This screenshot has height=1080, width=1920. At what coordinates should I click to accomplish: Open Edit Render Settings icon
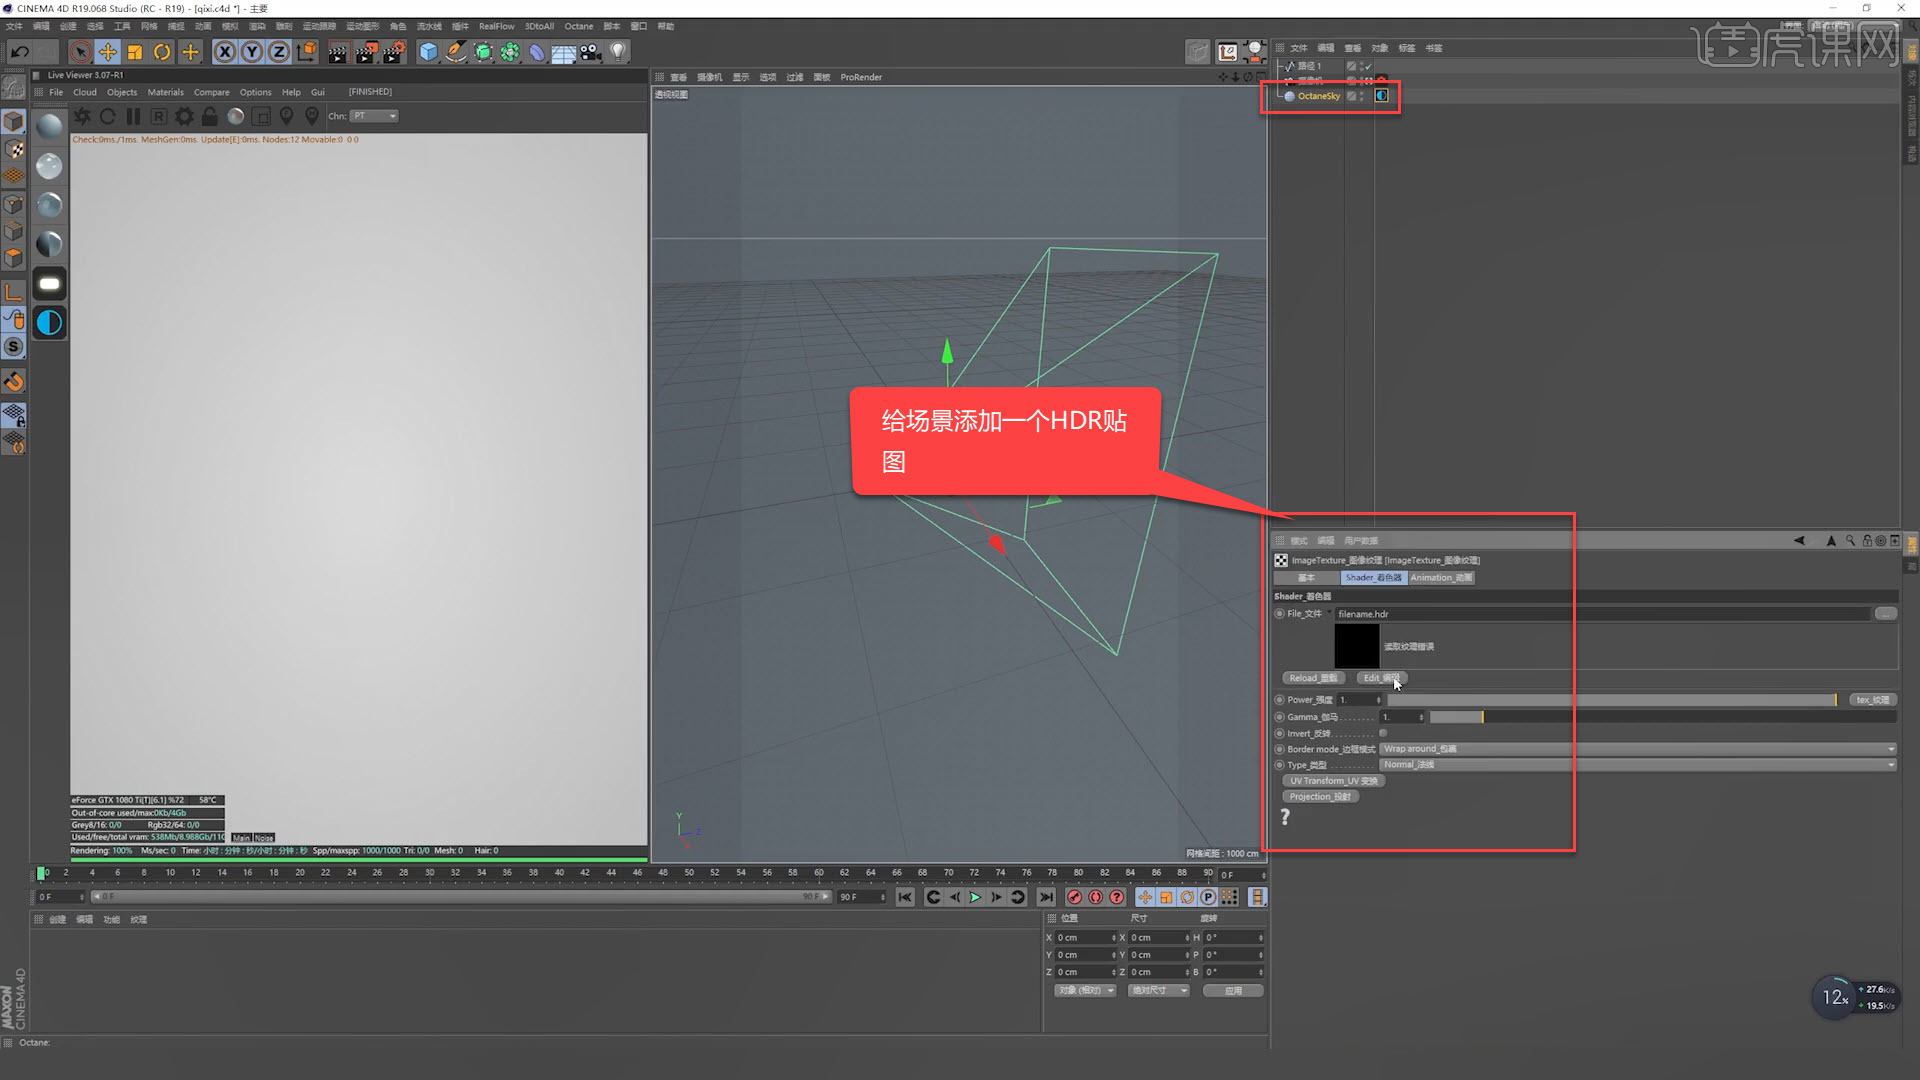394,52
